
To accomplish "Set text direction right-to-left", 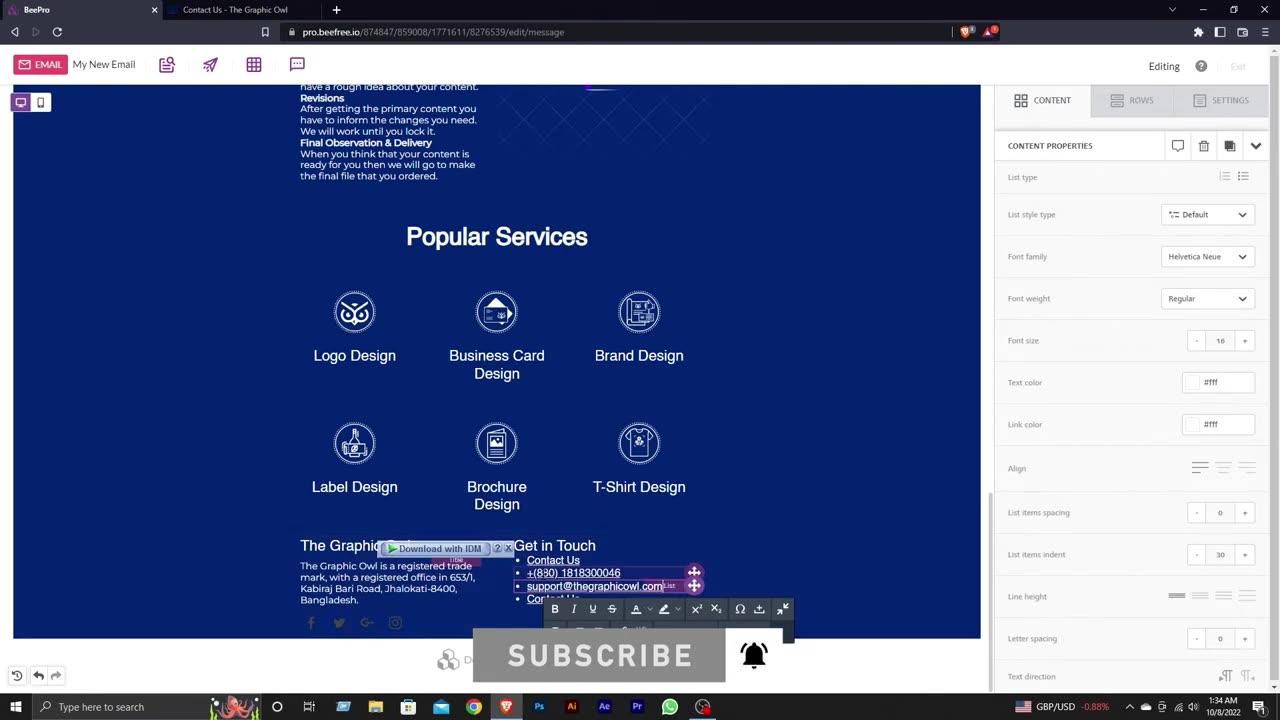I will coord(1247,677).
